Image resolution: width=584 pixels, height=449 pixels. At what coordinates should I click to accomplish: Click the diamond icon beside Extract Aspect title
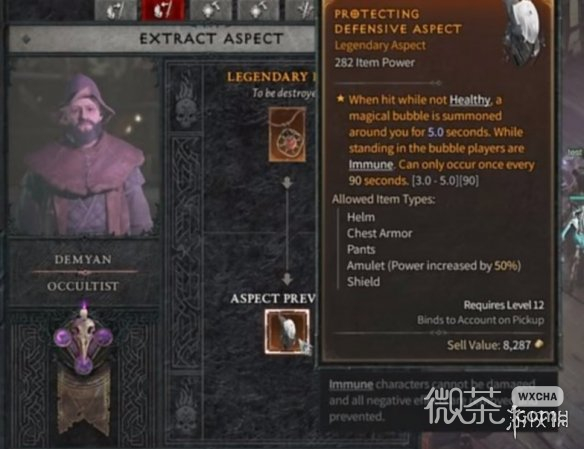pyautogui.click(x=26, y=39)
